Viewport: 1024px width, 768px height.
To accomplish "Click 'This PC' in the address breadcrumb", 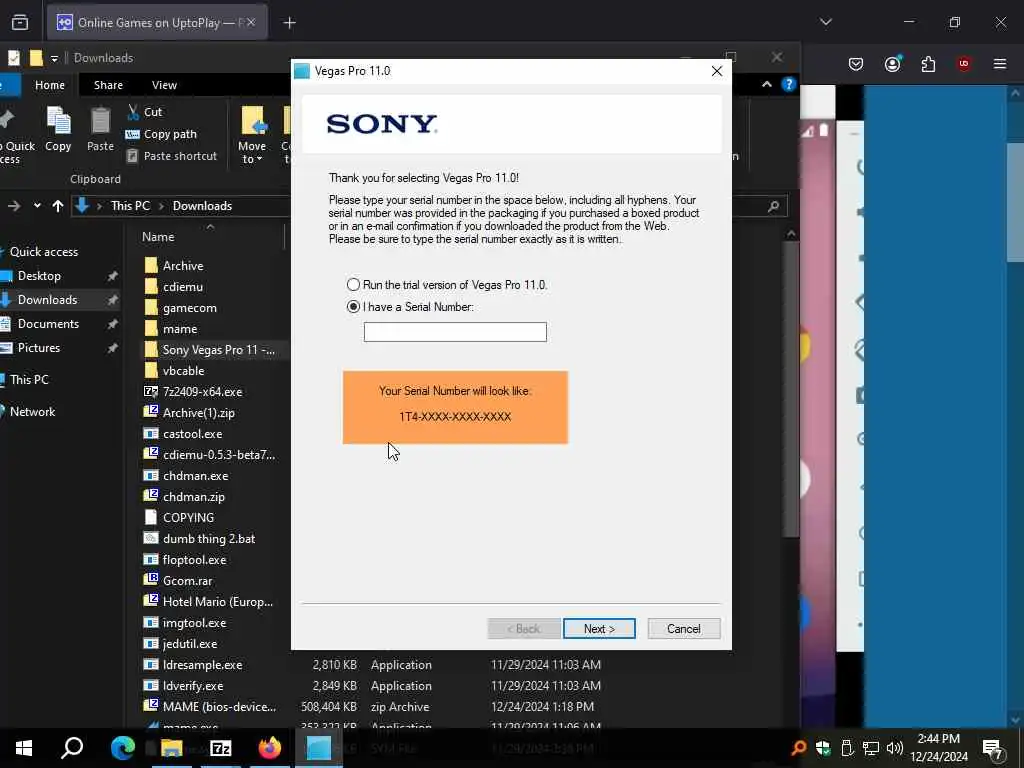I will pyautogui.click(x=130, y=206).
